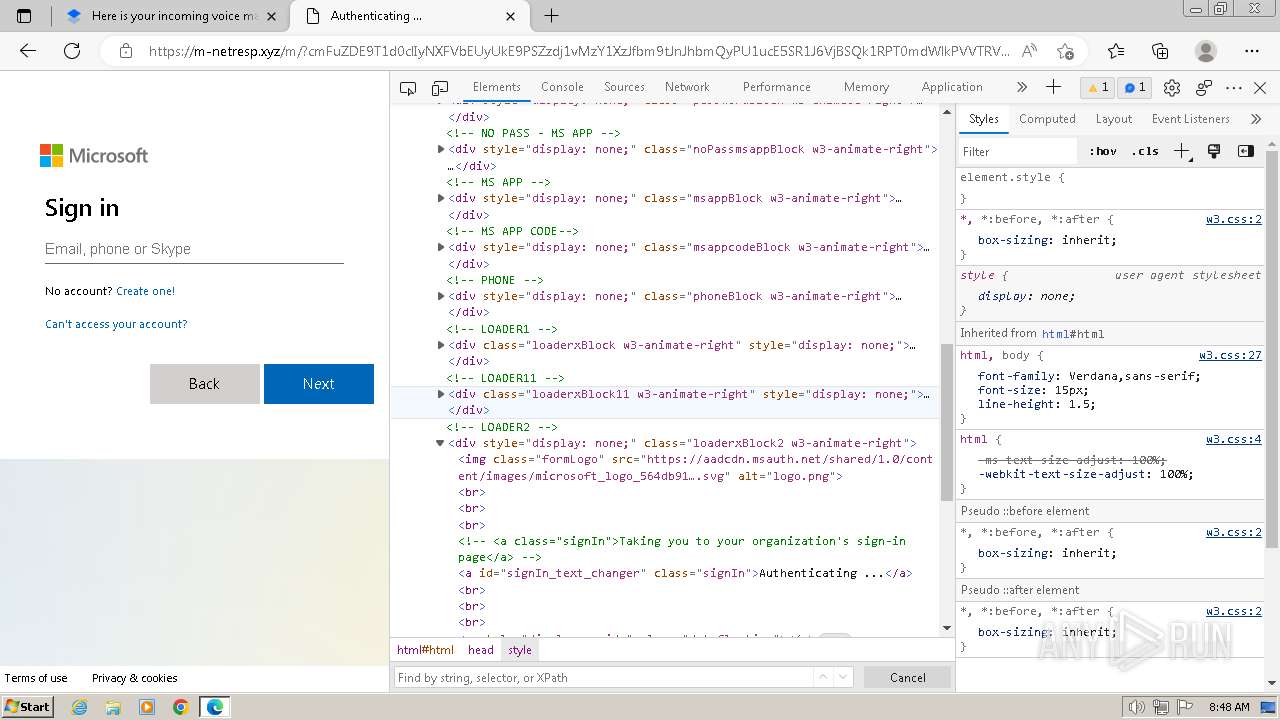Image resolution: width=1280 pixels, height=720 pixels.
Task: Open the warnings count badge
Action: pyautogui.click(x=1098, y=87)
